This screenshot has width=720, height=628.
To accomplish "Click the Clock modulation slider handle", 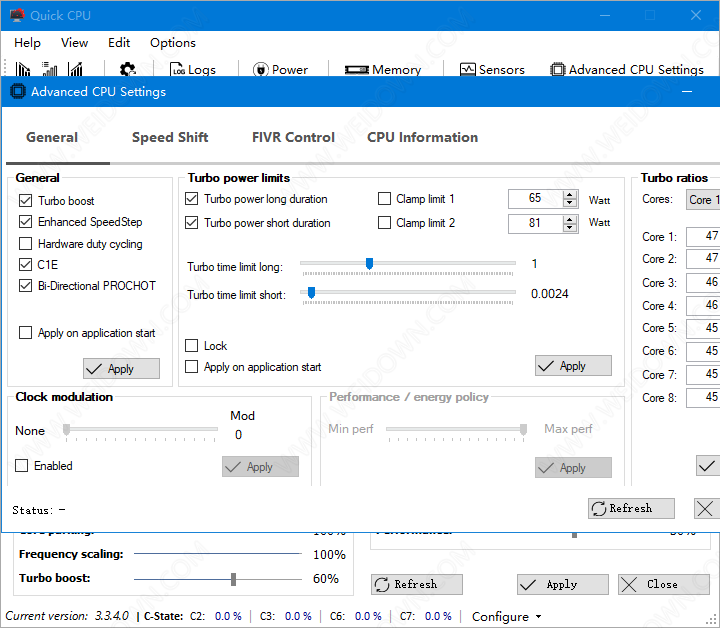I will (x=67, y=429).
